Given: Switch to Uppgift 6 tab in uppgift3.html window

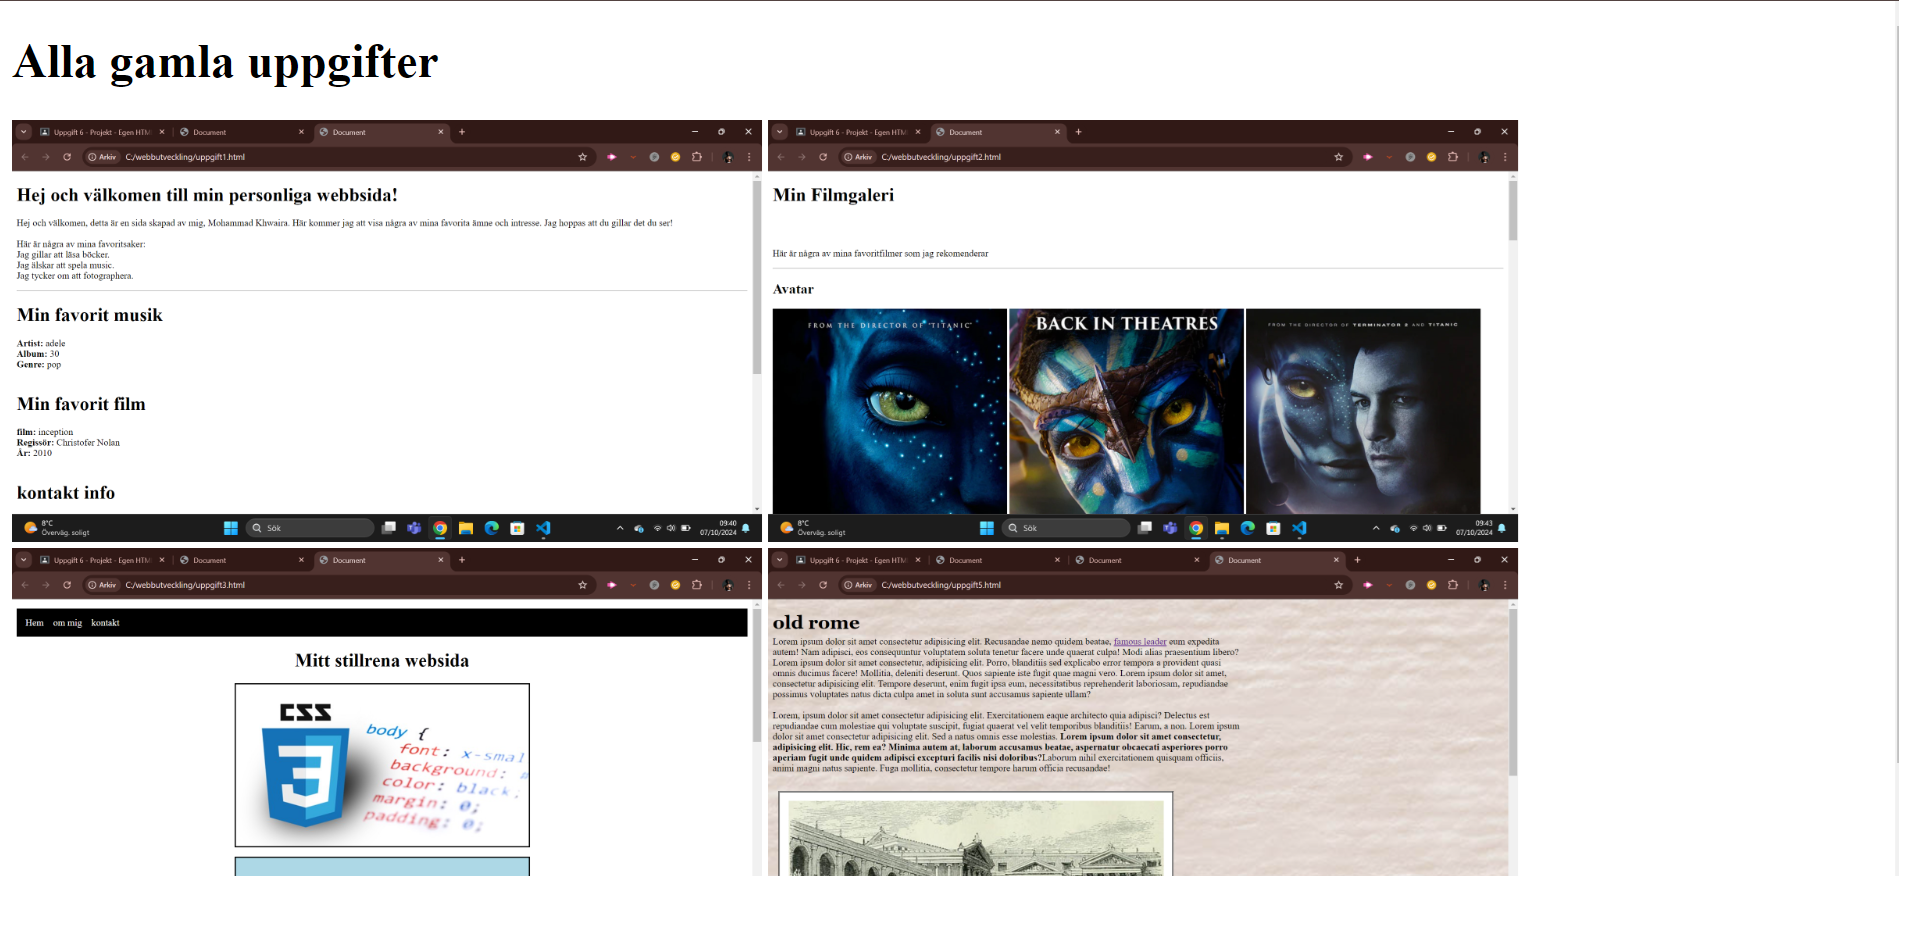Looking at the screenshot, I should pos(102,560).
